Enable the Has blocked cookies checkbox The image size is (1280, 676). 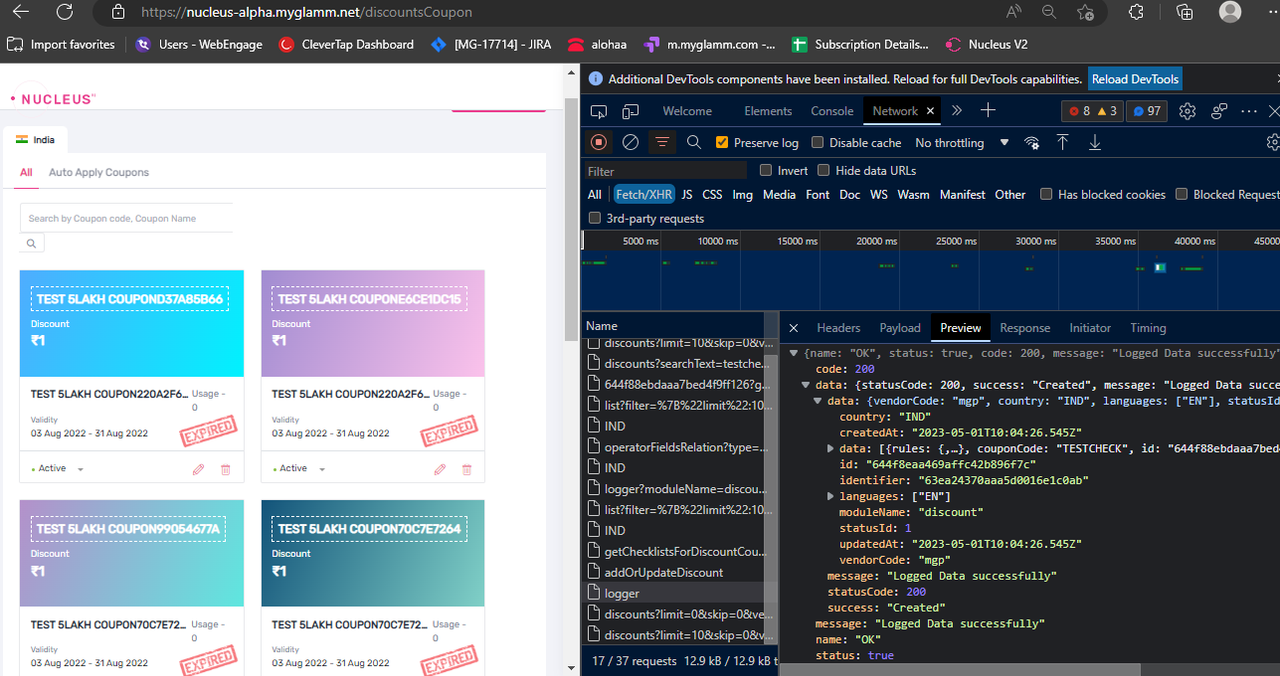1046,194
